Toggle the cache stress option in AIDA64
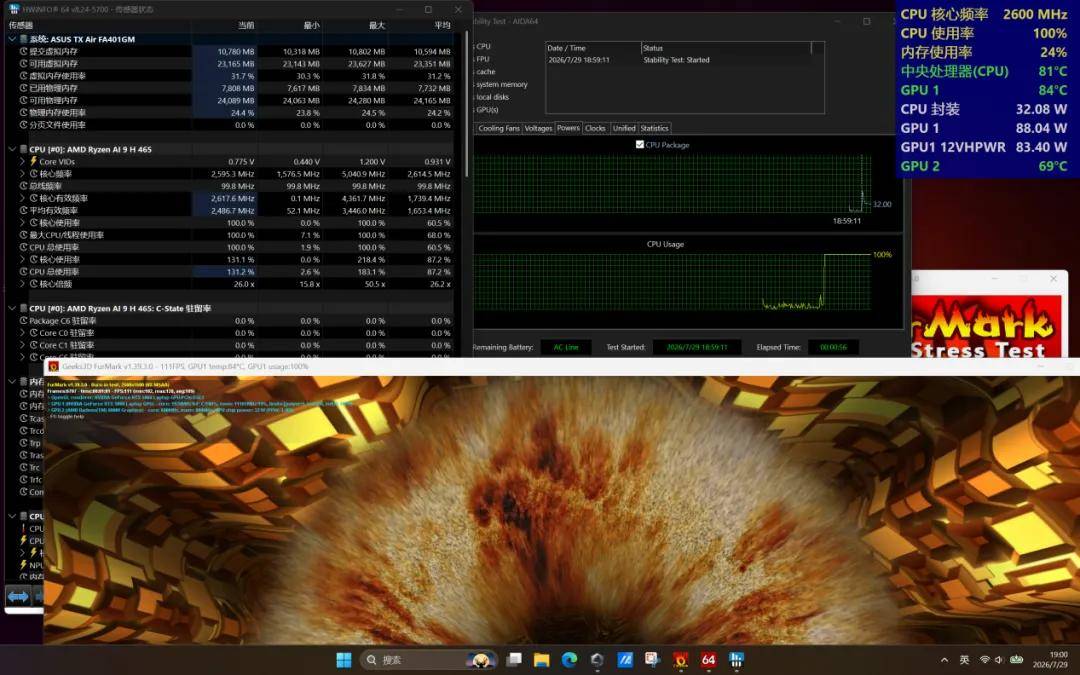Viewport: 1080px width, 675px height. pos(486,72)
